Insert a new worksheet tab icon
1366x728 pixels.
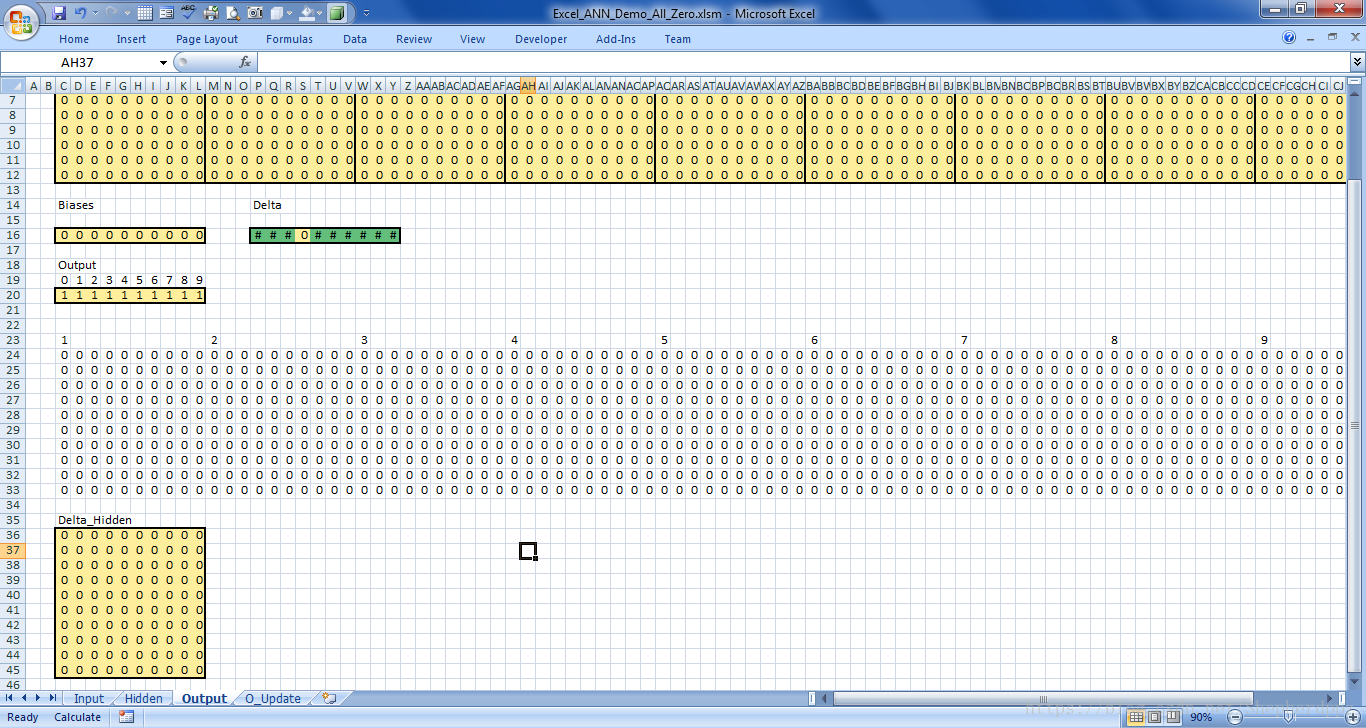point(329,698)
